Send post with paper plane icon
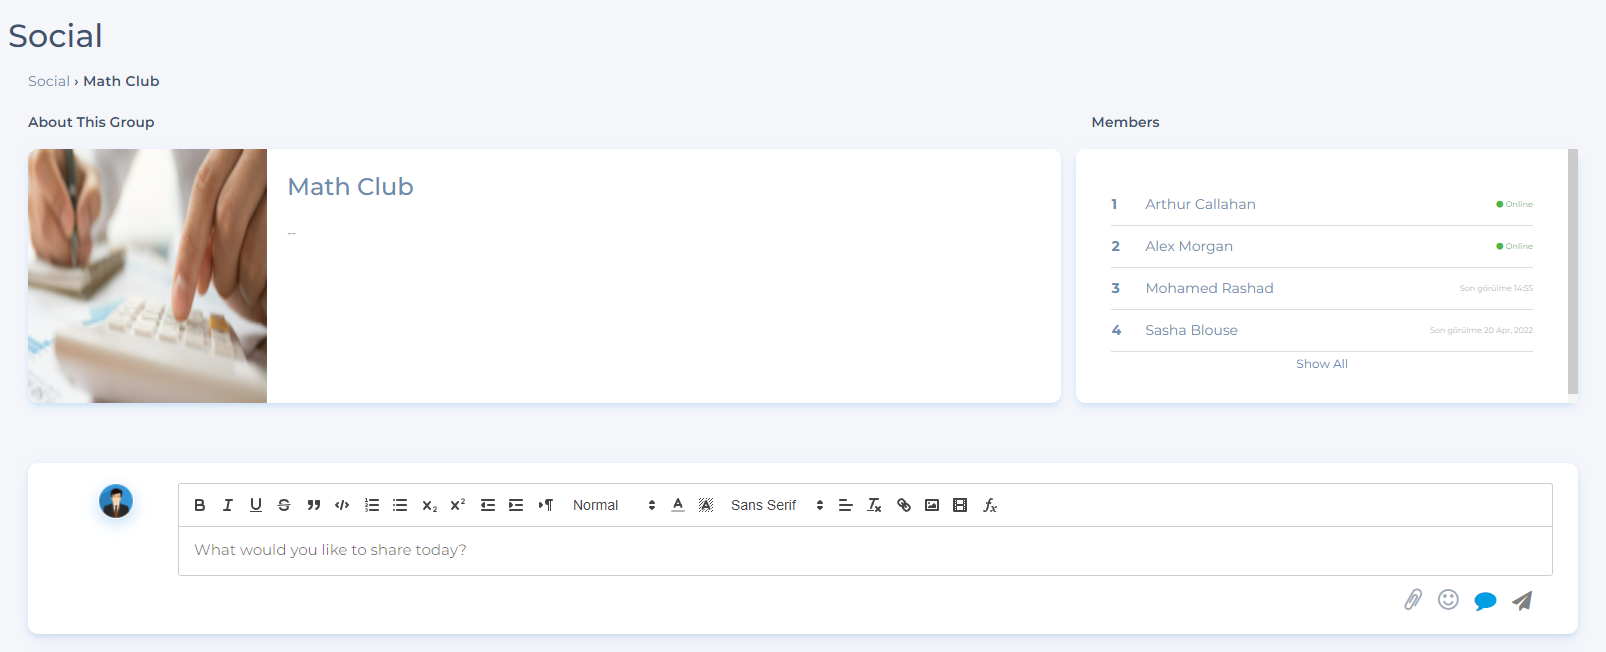The height and width of the screenshot is (652, 1606). [1522, 601]
